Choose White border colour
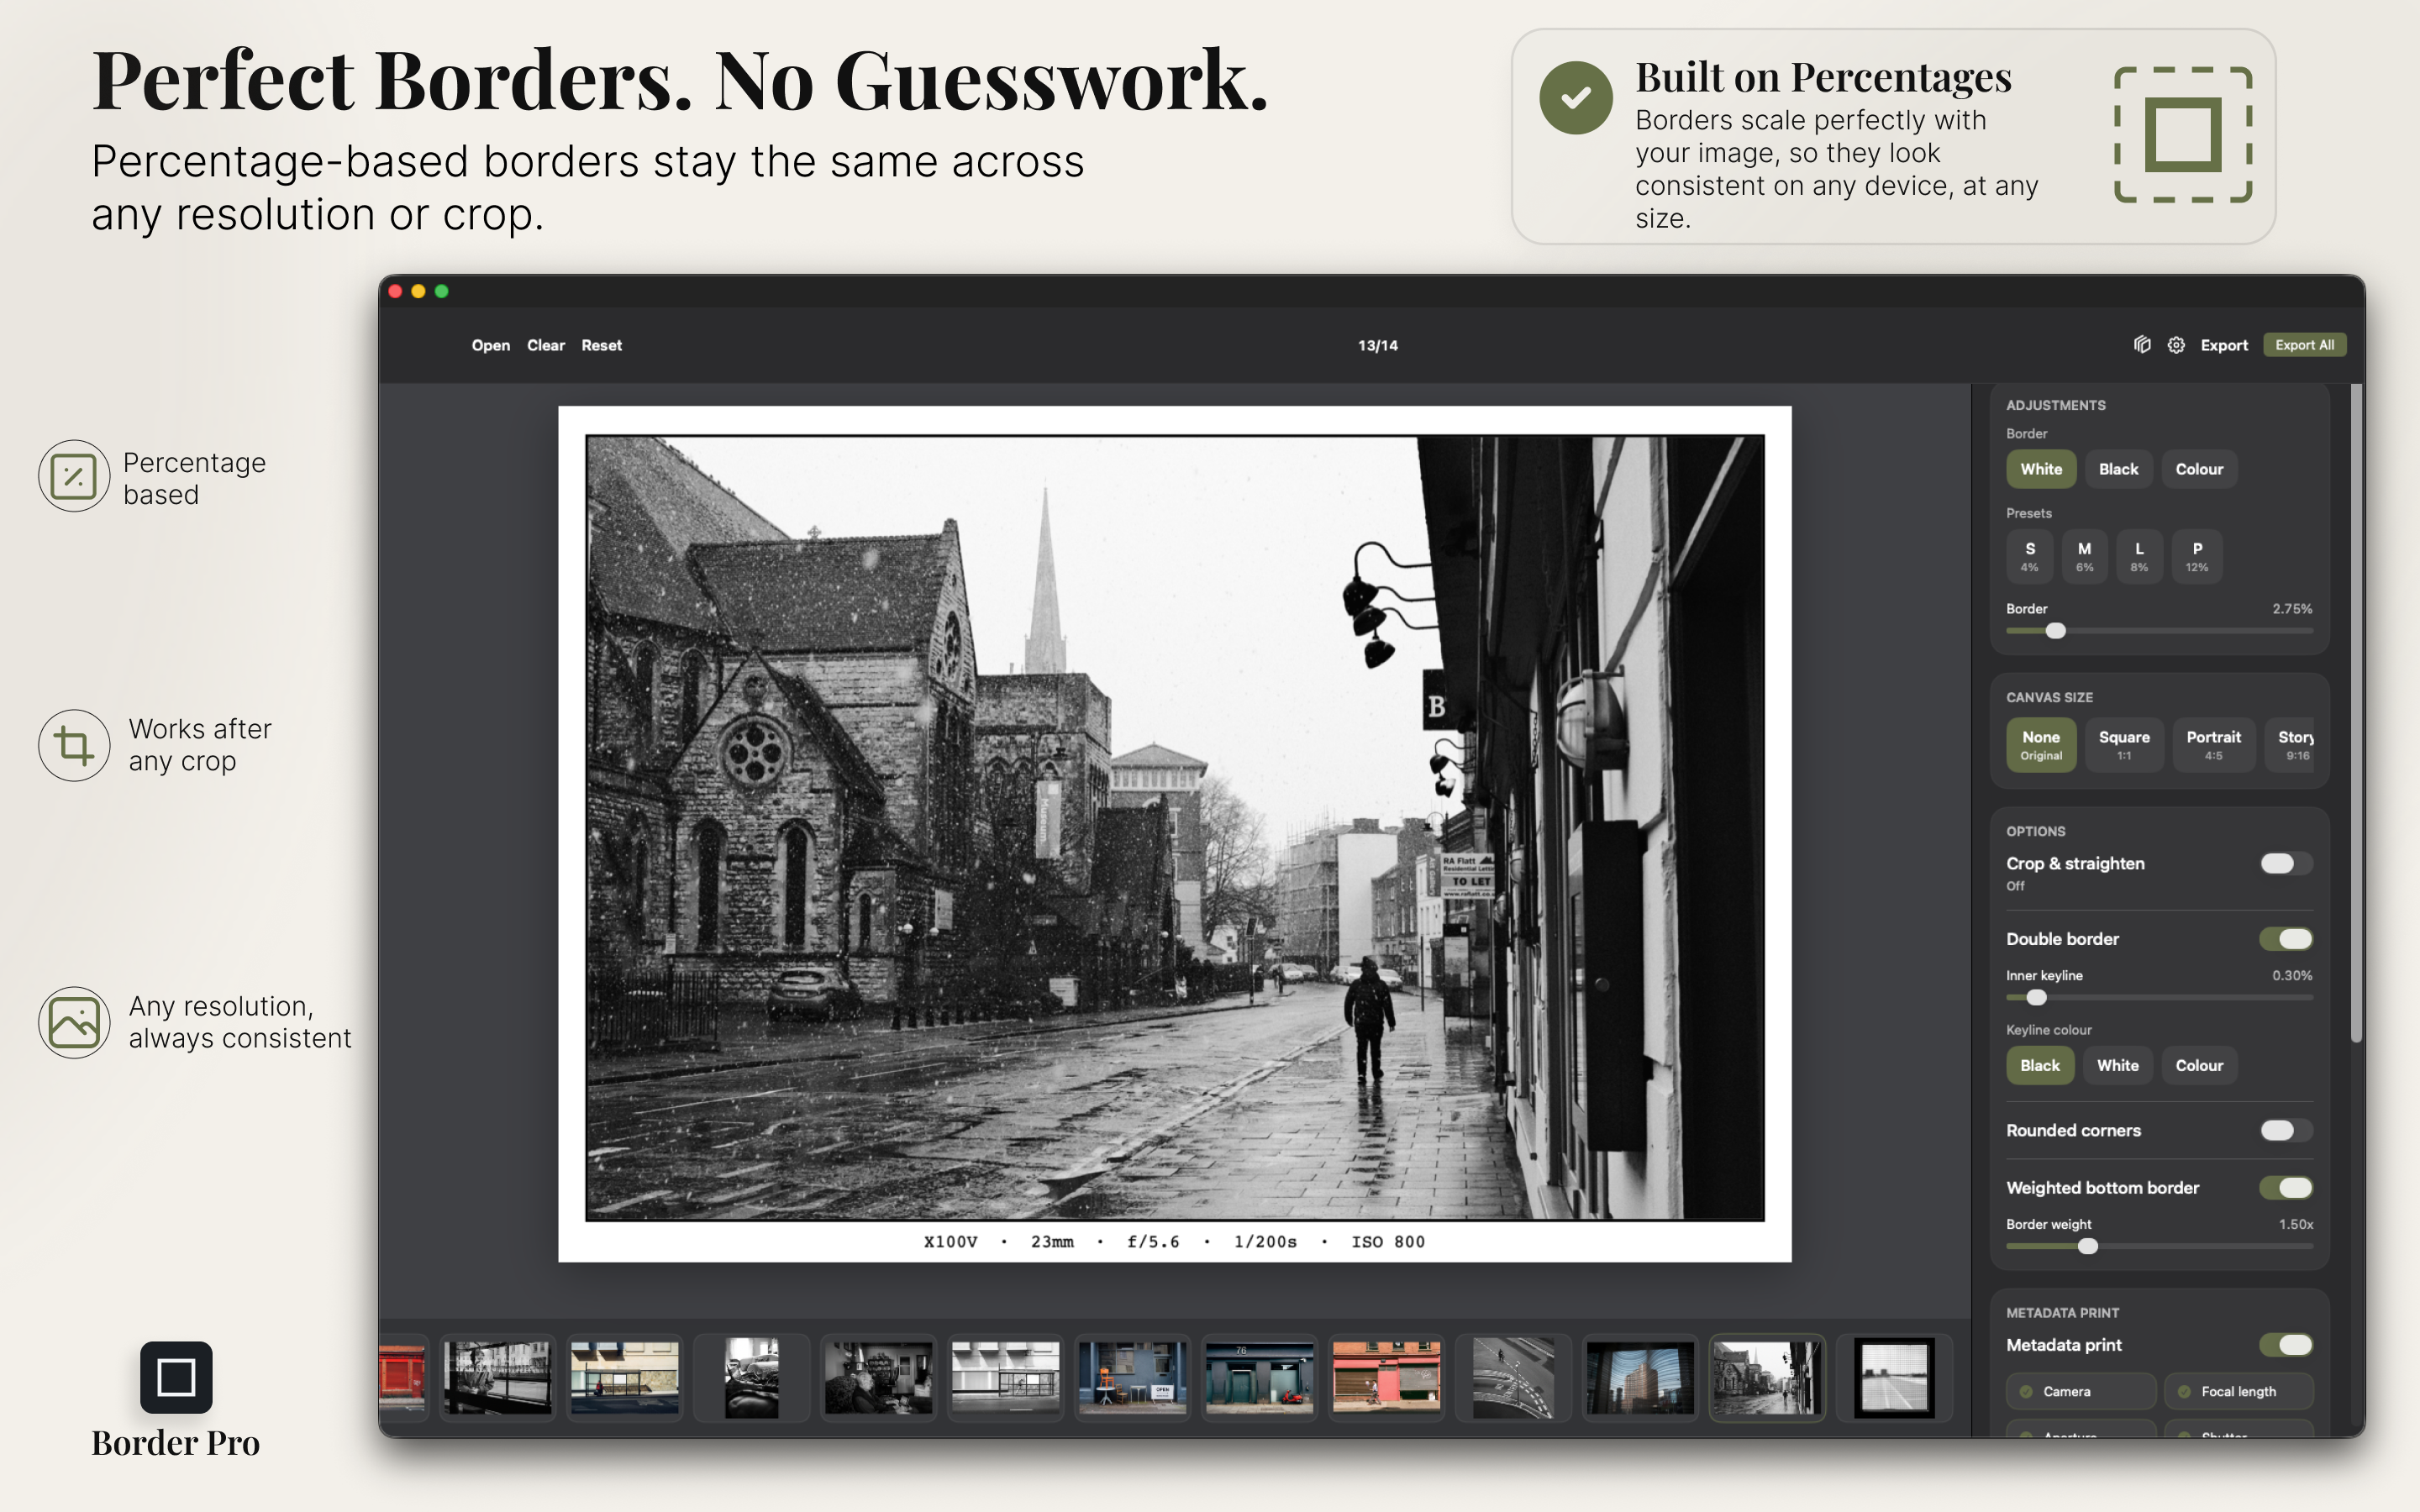 pos(2041,469)
